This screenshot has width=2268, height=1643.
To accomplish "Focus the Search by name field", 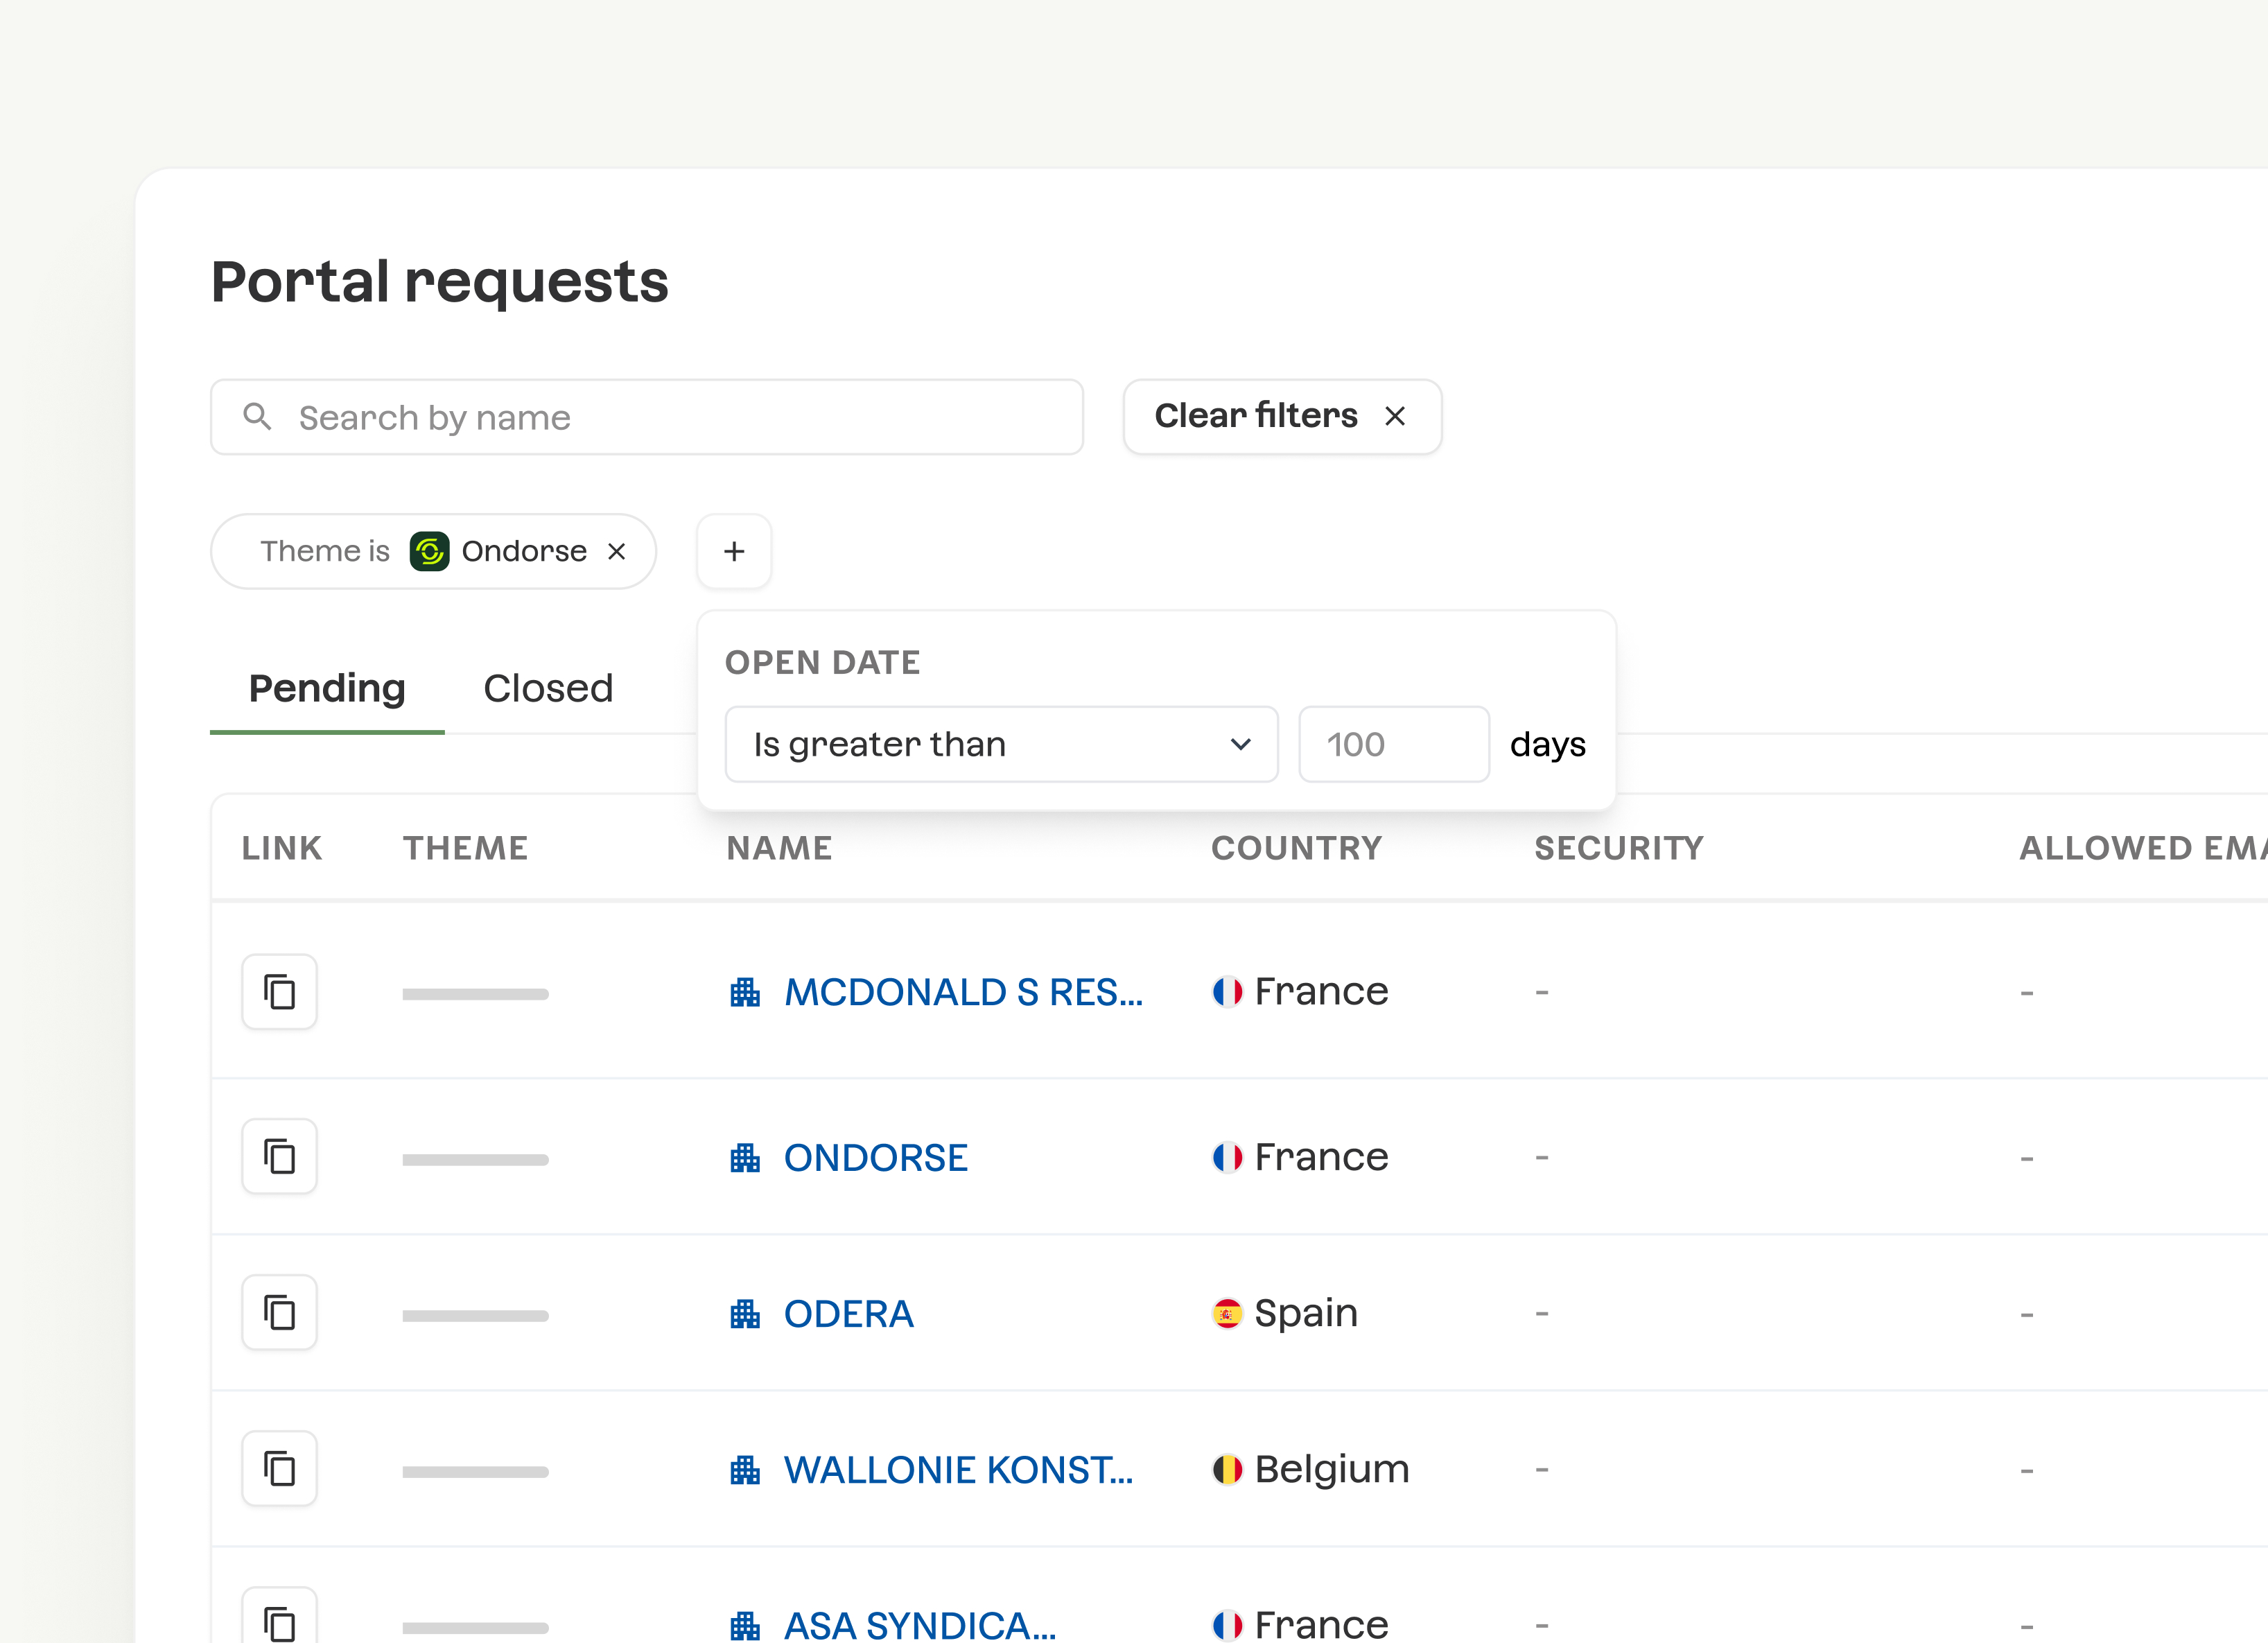I will click(x=647, y=417).
